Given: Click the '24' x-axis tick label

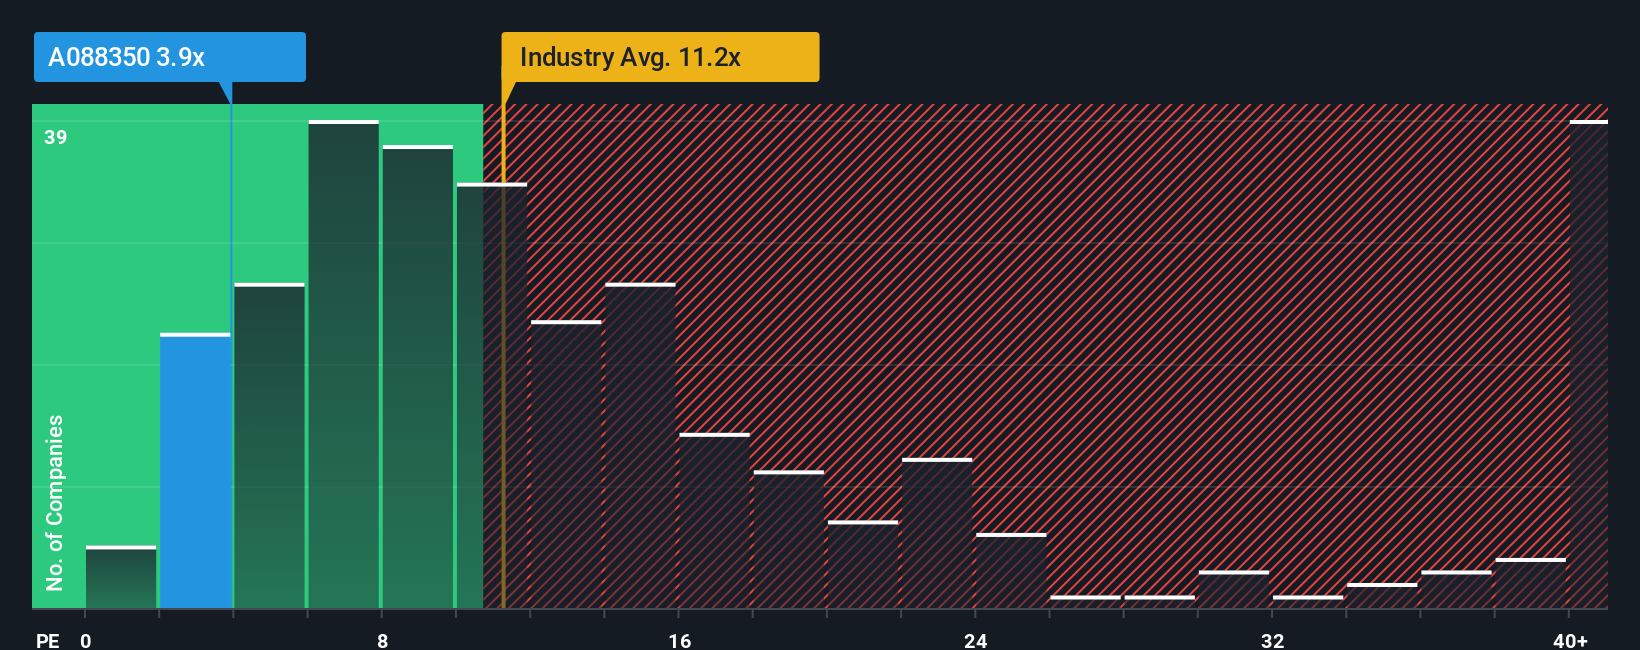Looking at the screenshot, I should click(x=975, y=641).
